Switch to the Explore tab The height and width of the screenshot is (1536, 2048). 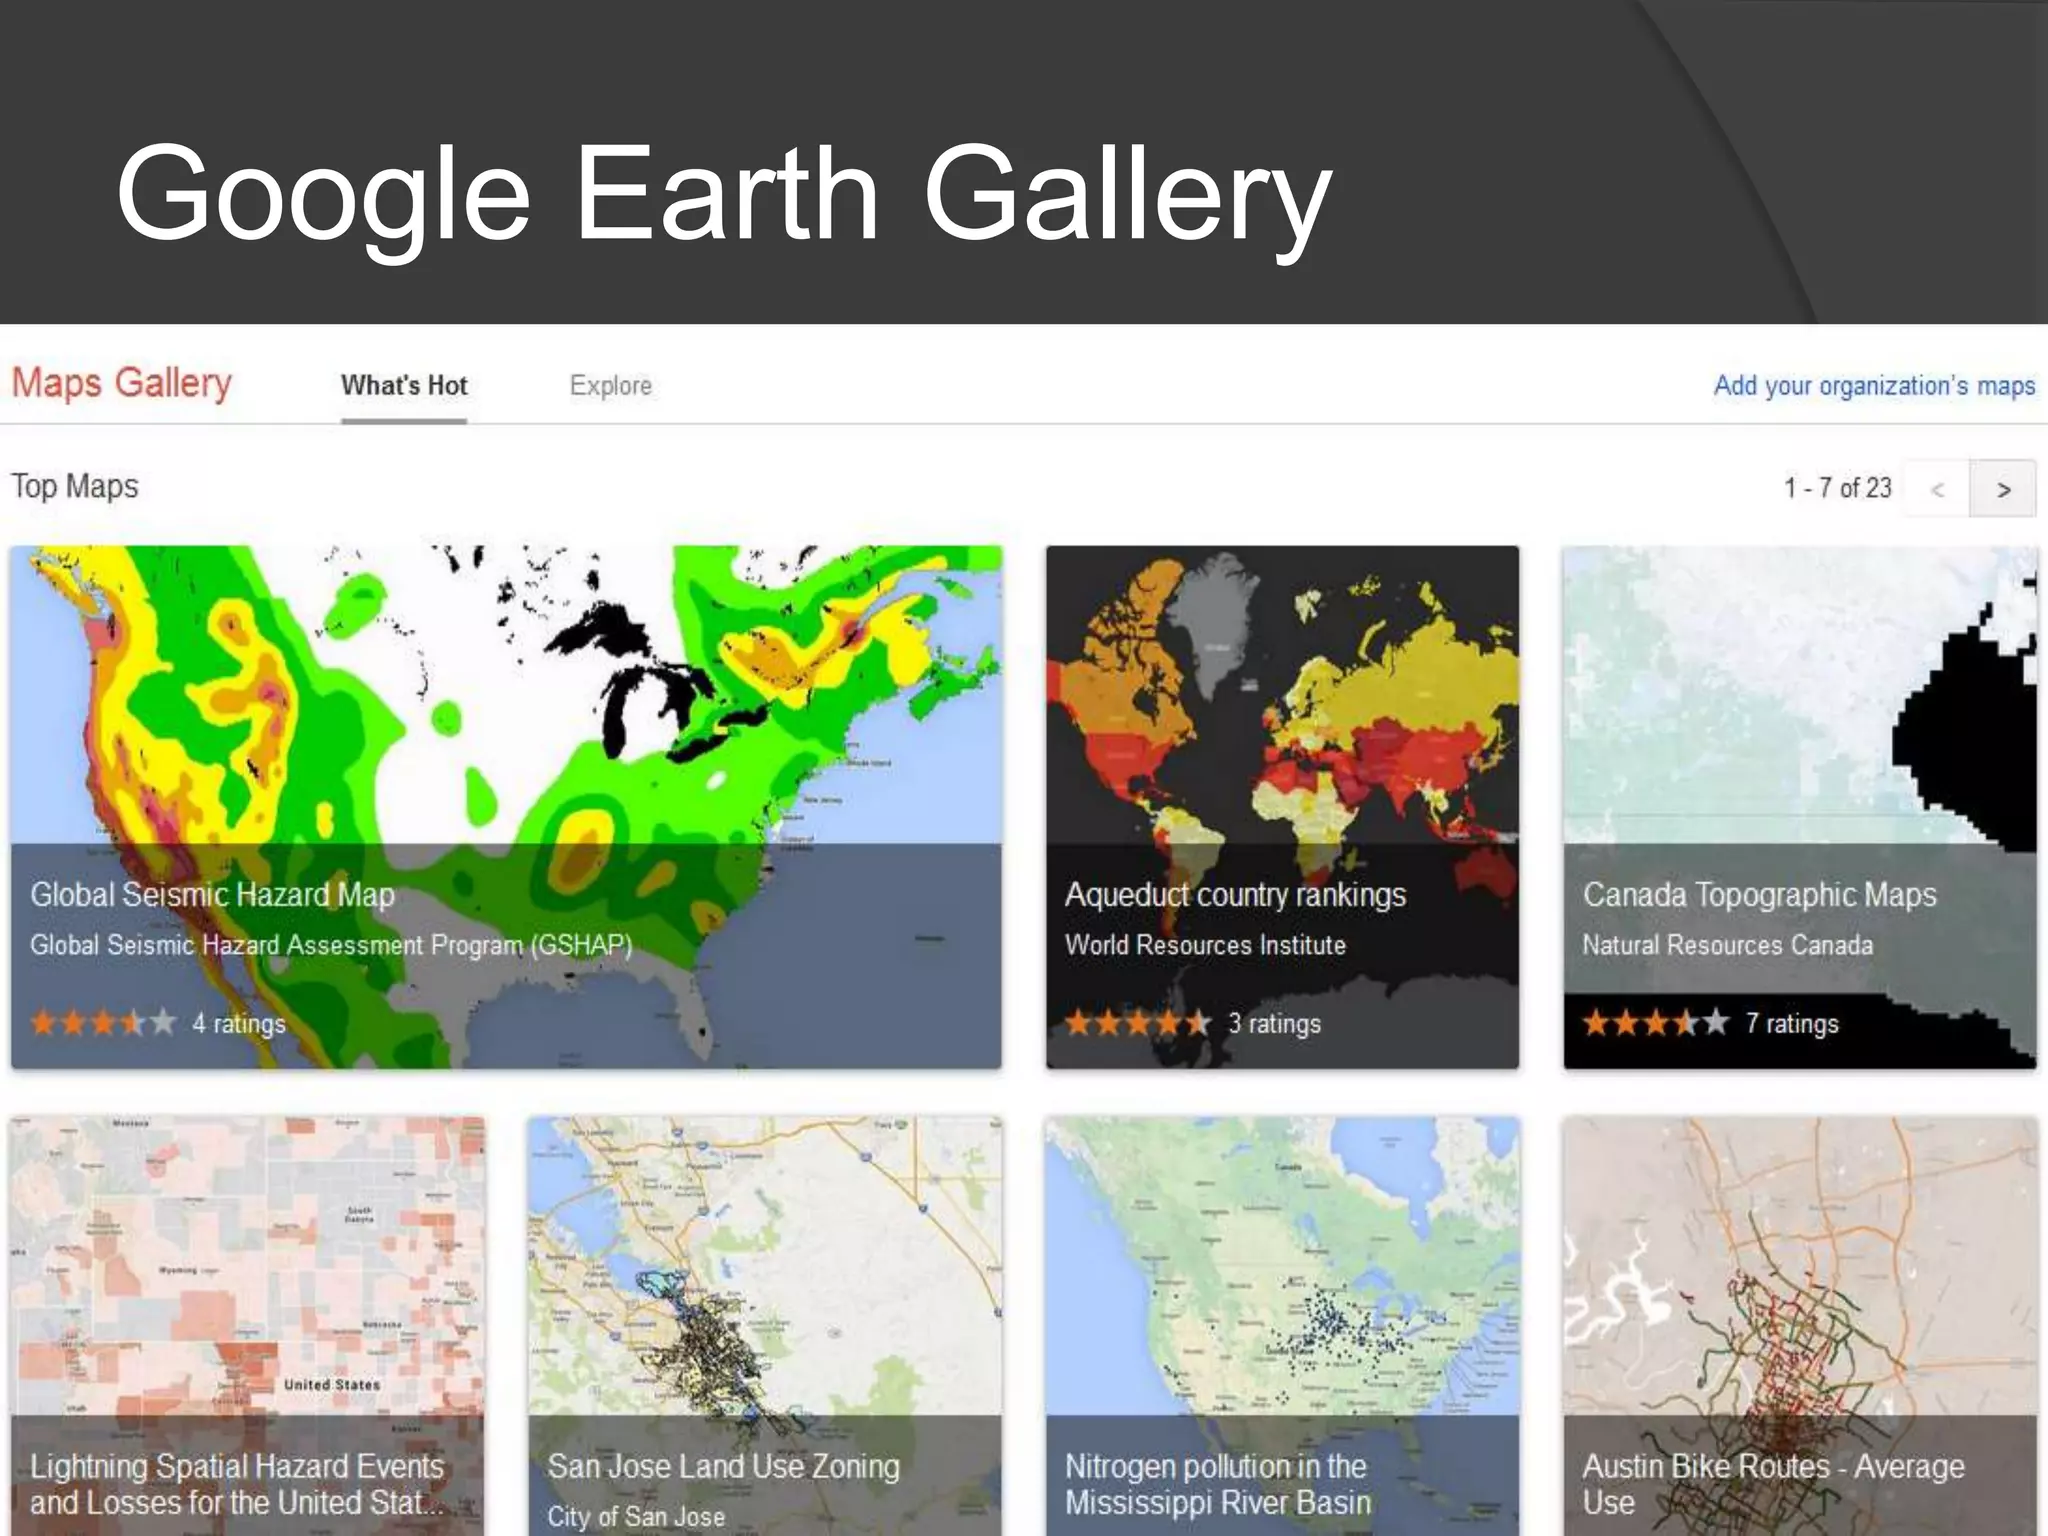610,386
